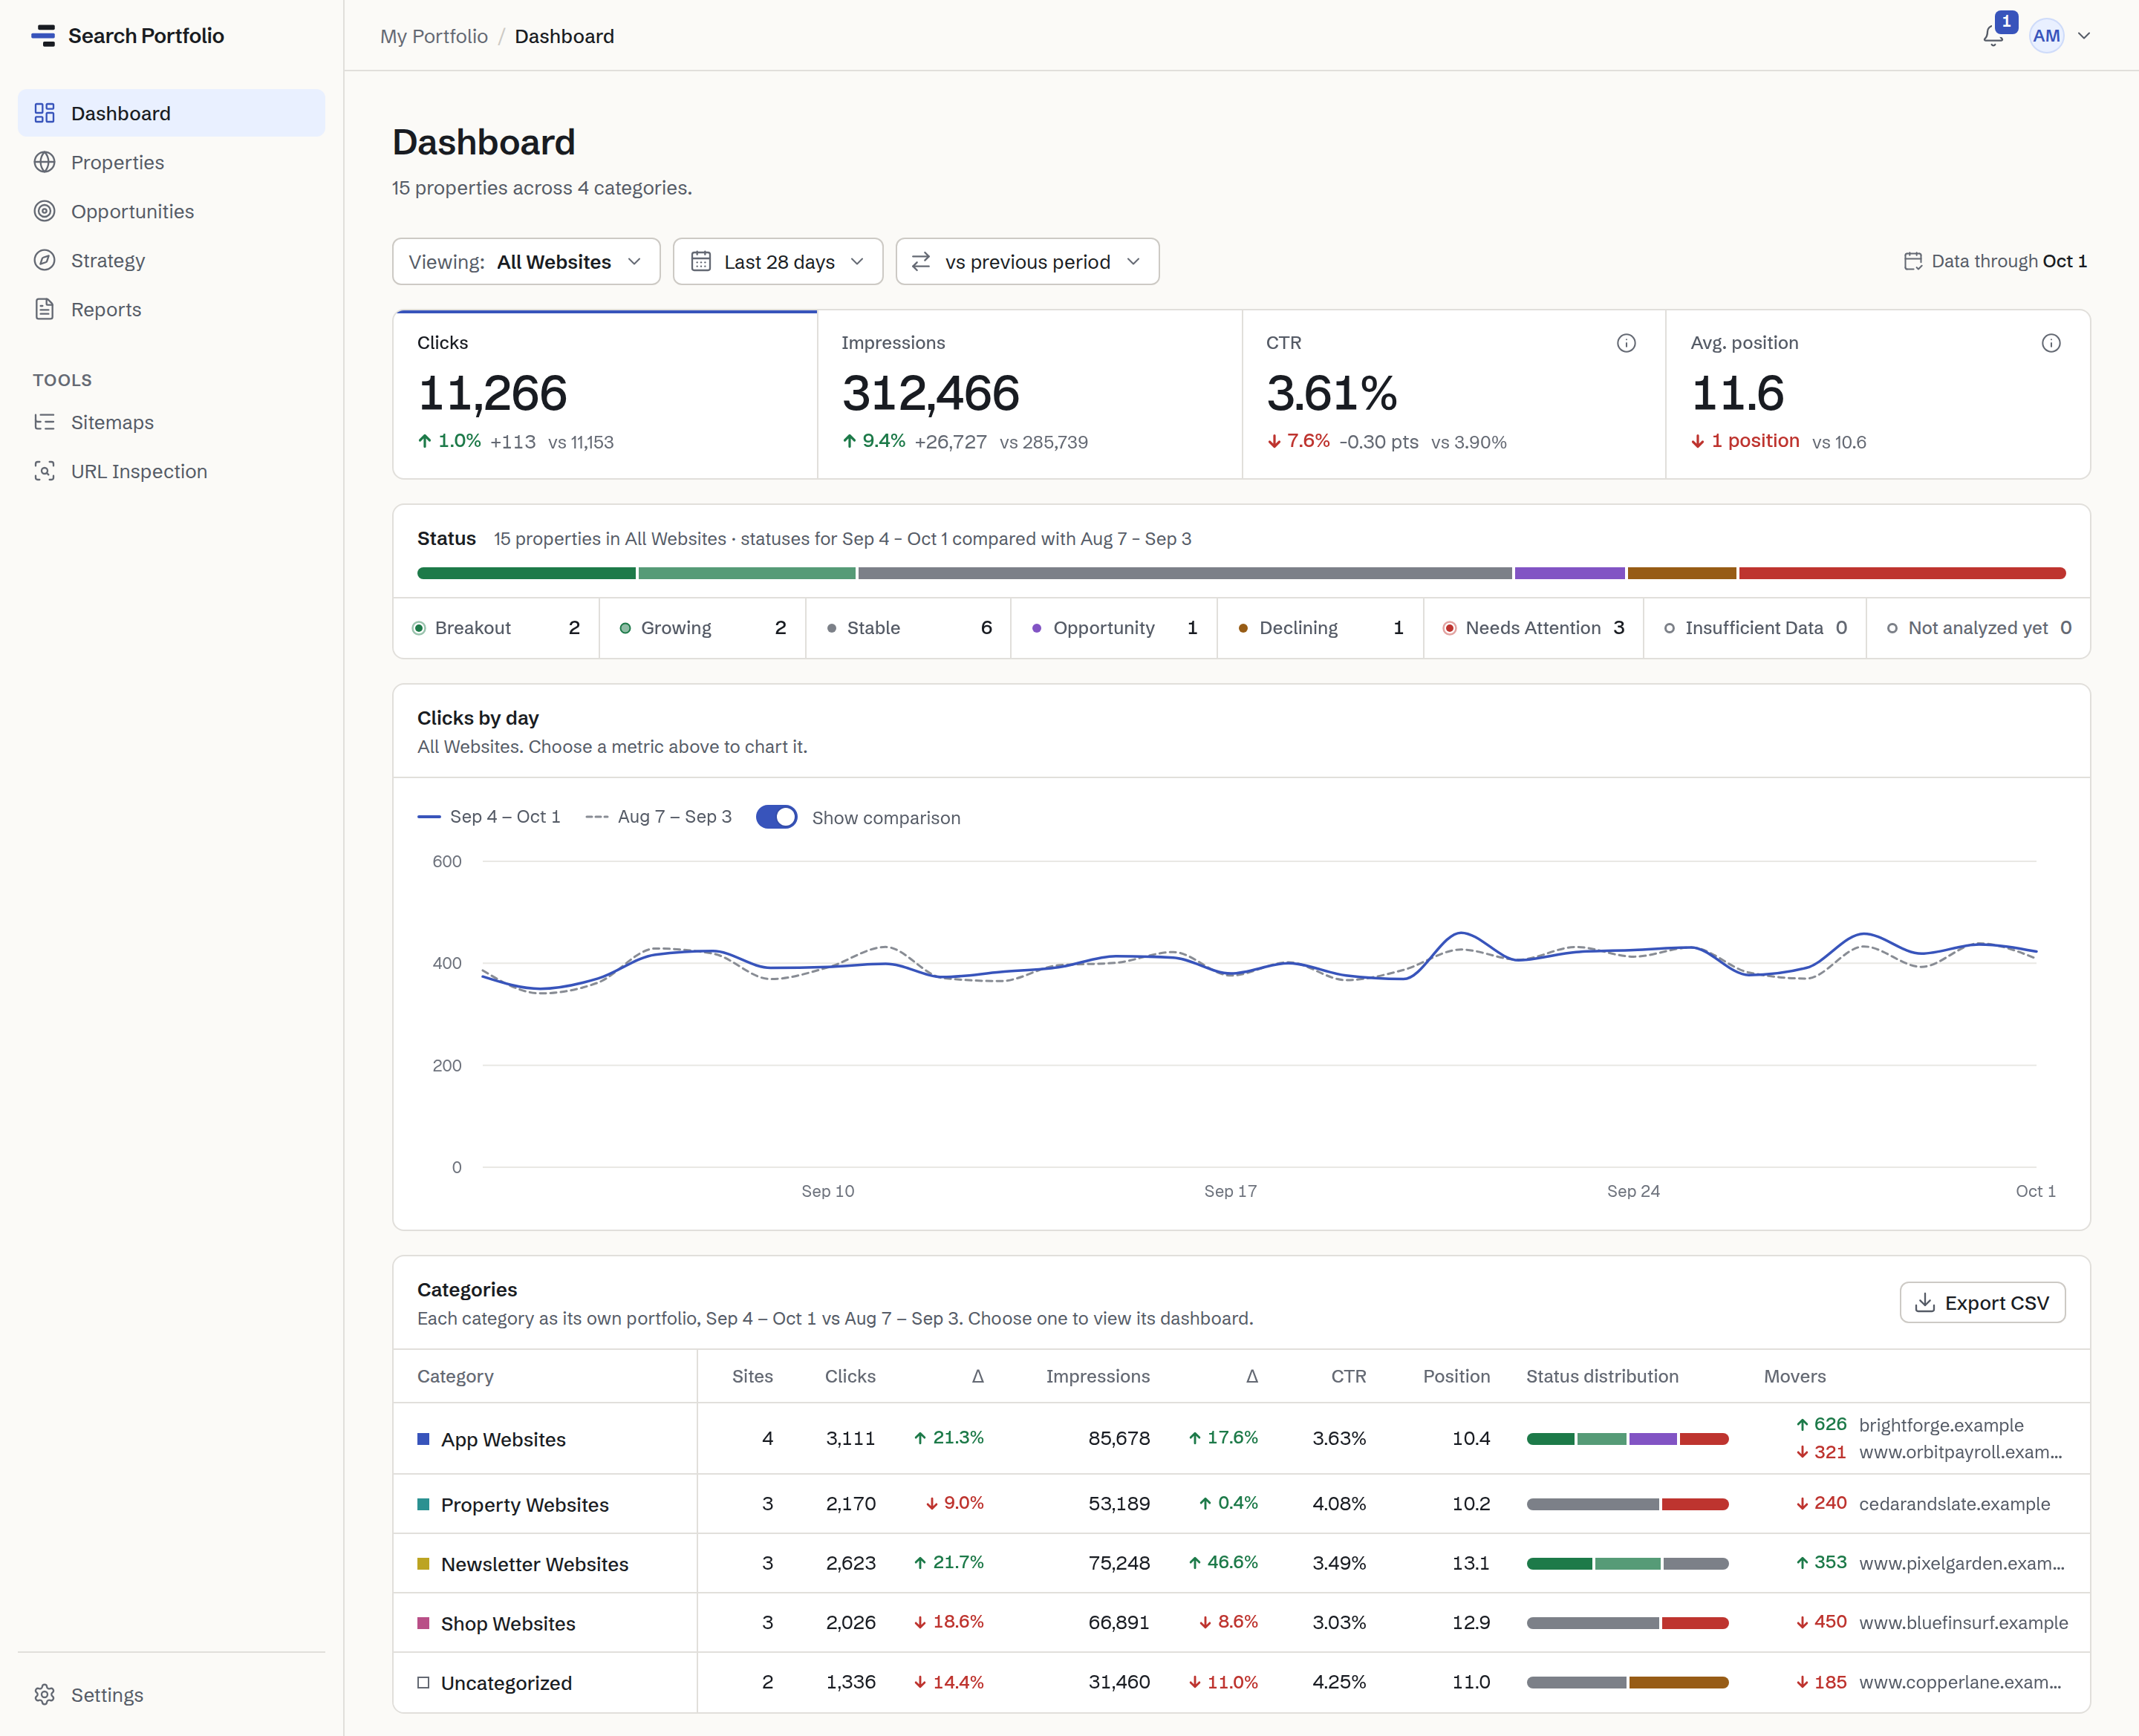Open the vs previous period dropdown

(1027, 261)
